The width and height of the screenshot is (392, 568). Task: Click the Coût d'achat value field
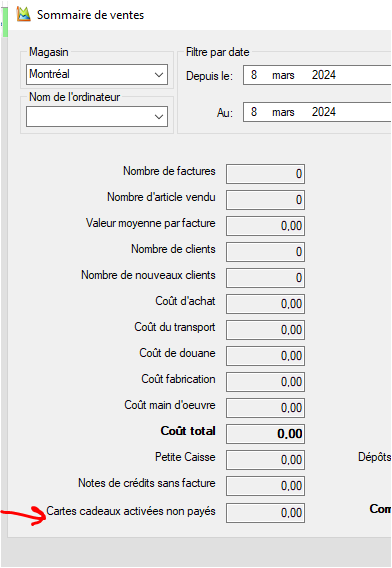point(265,304)
